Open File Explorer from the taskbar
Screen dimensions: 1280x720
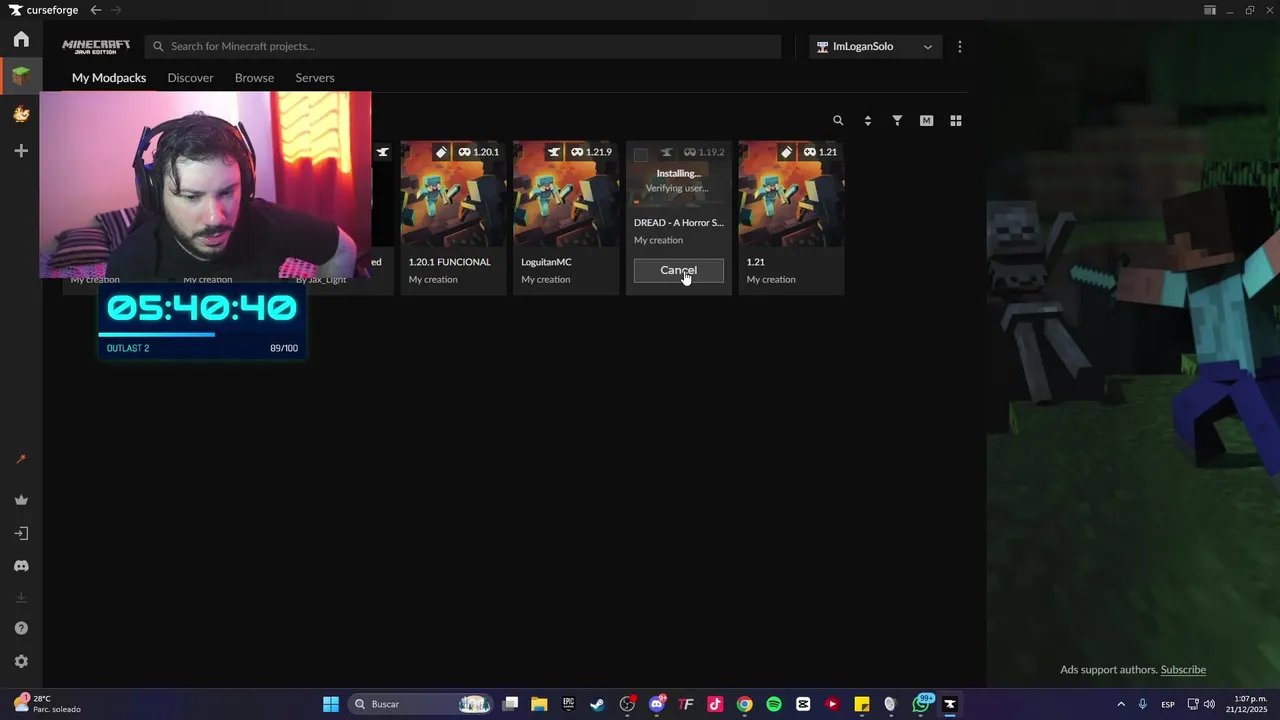click(539, 704)
